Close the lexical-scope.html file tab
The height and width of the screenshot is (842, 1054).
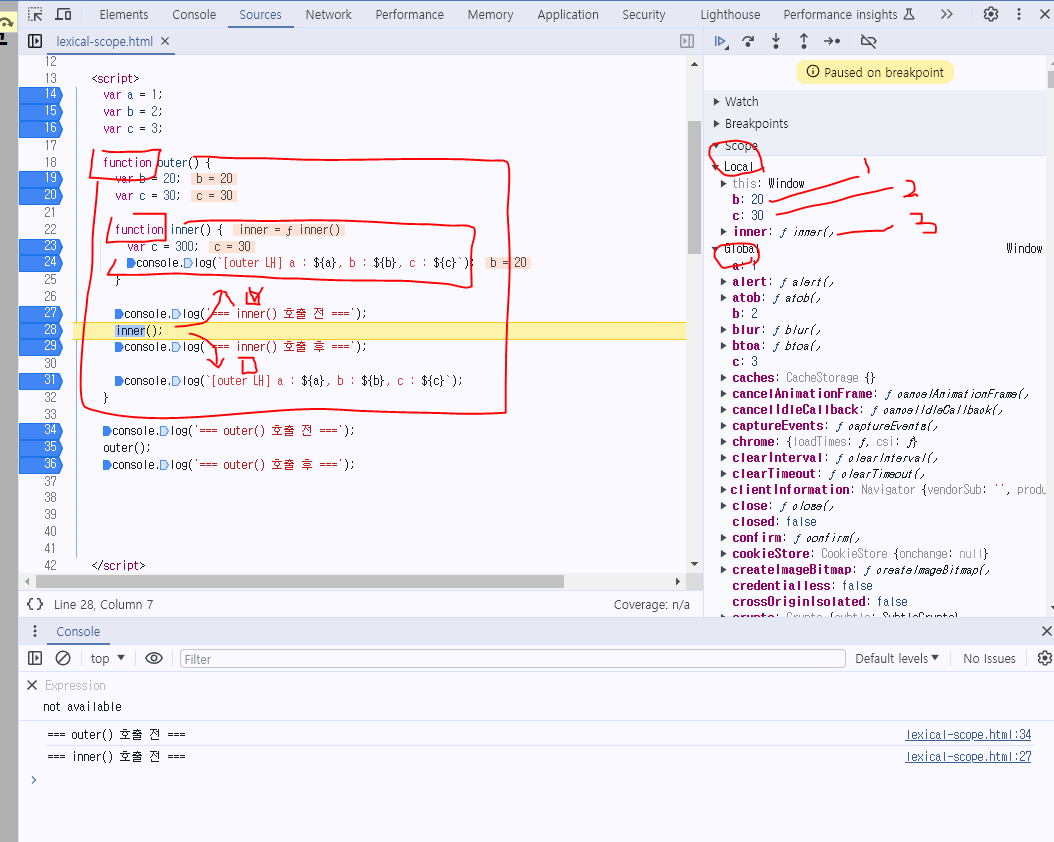pos(165,41)
